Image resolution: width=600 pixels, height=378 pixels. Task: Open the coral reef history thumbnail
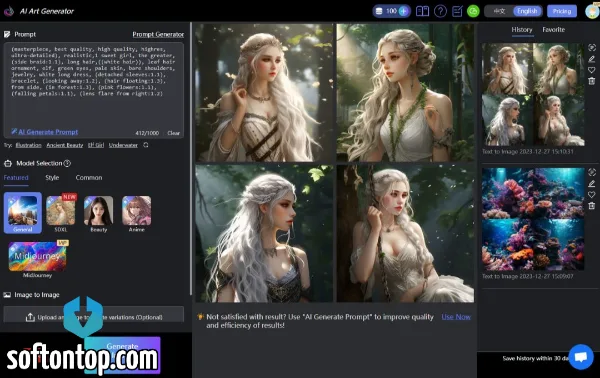tap(533, 219)
